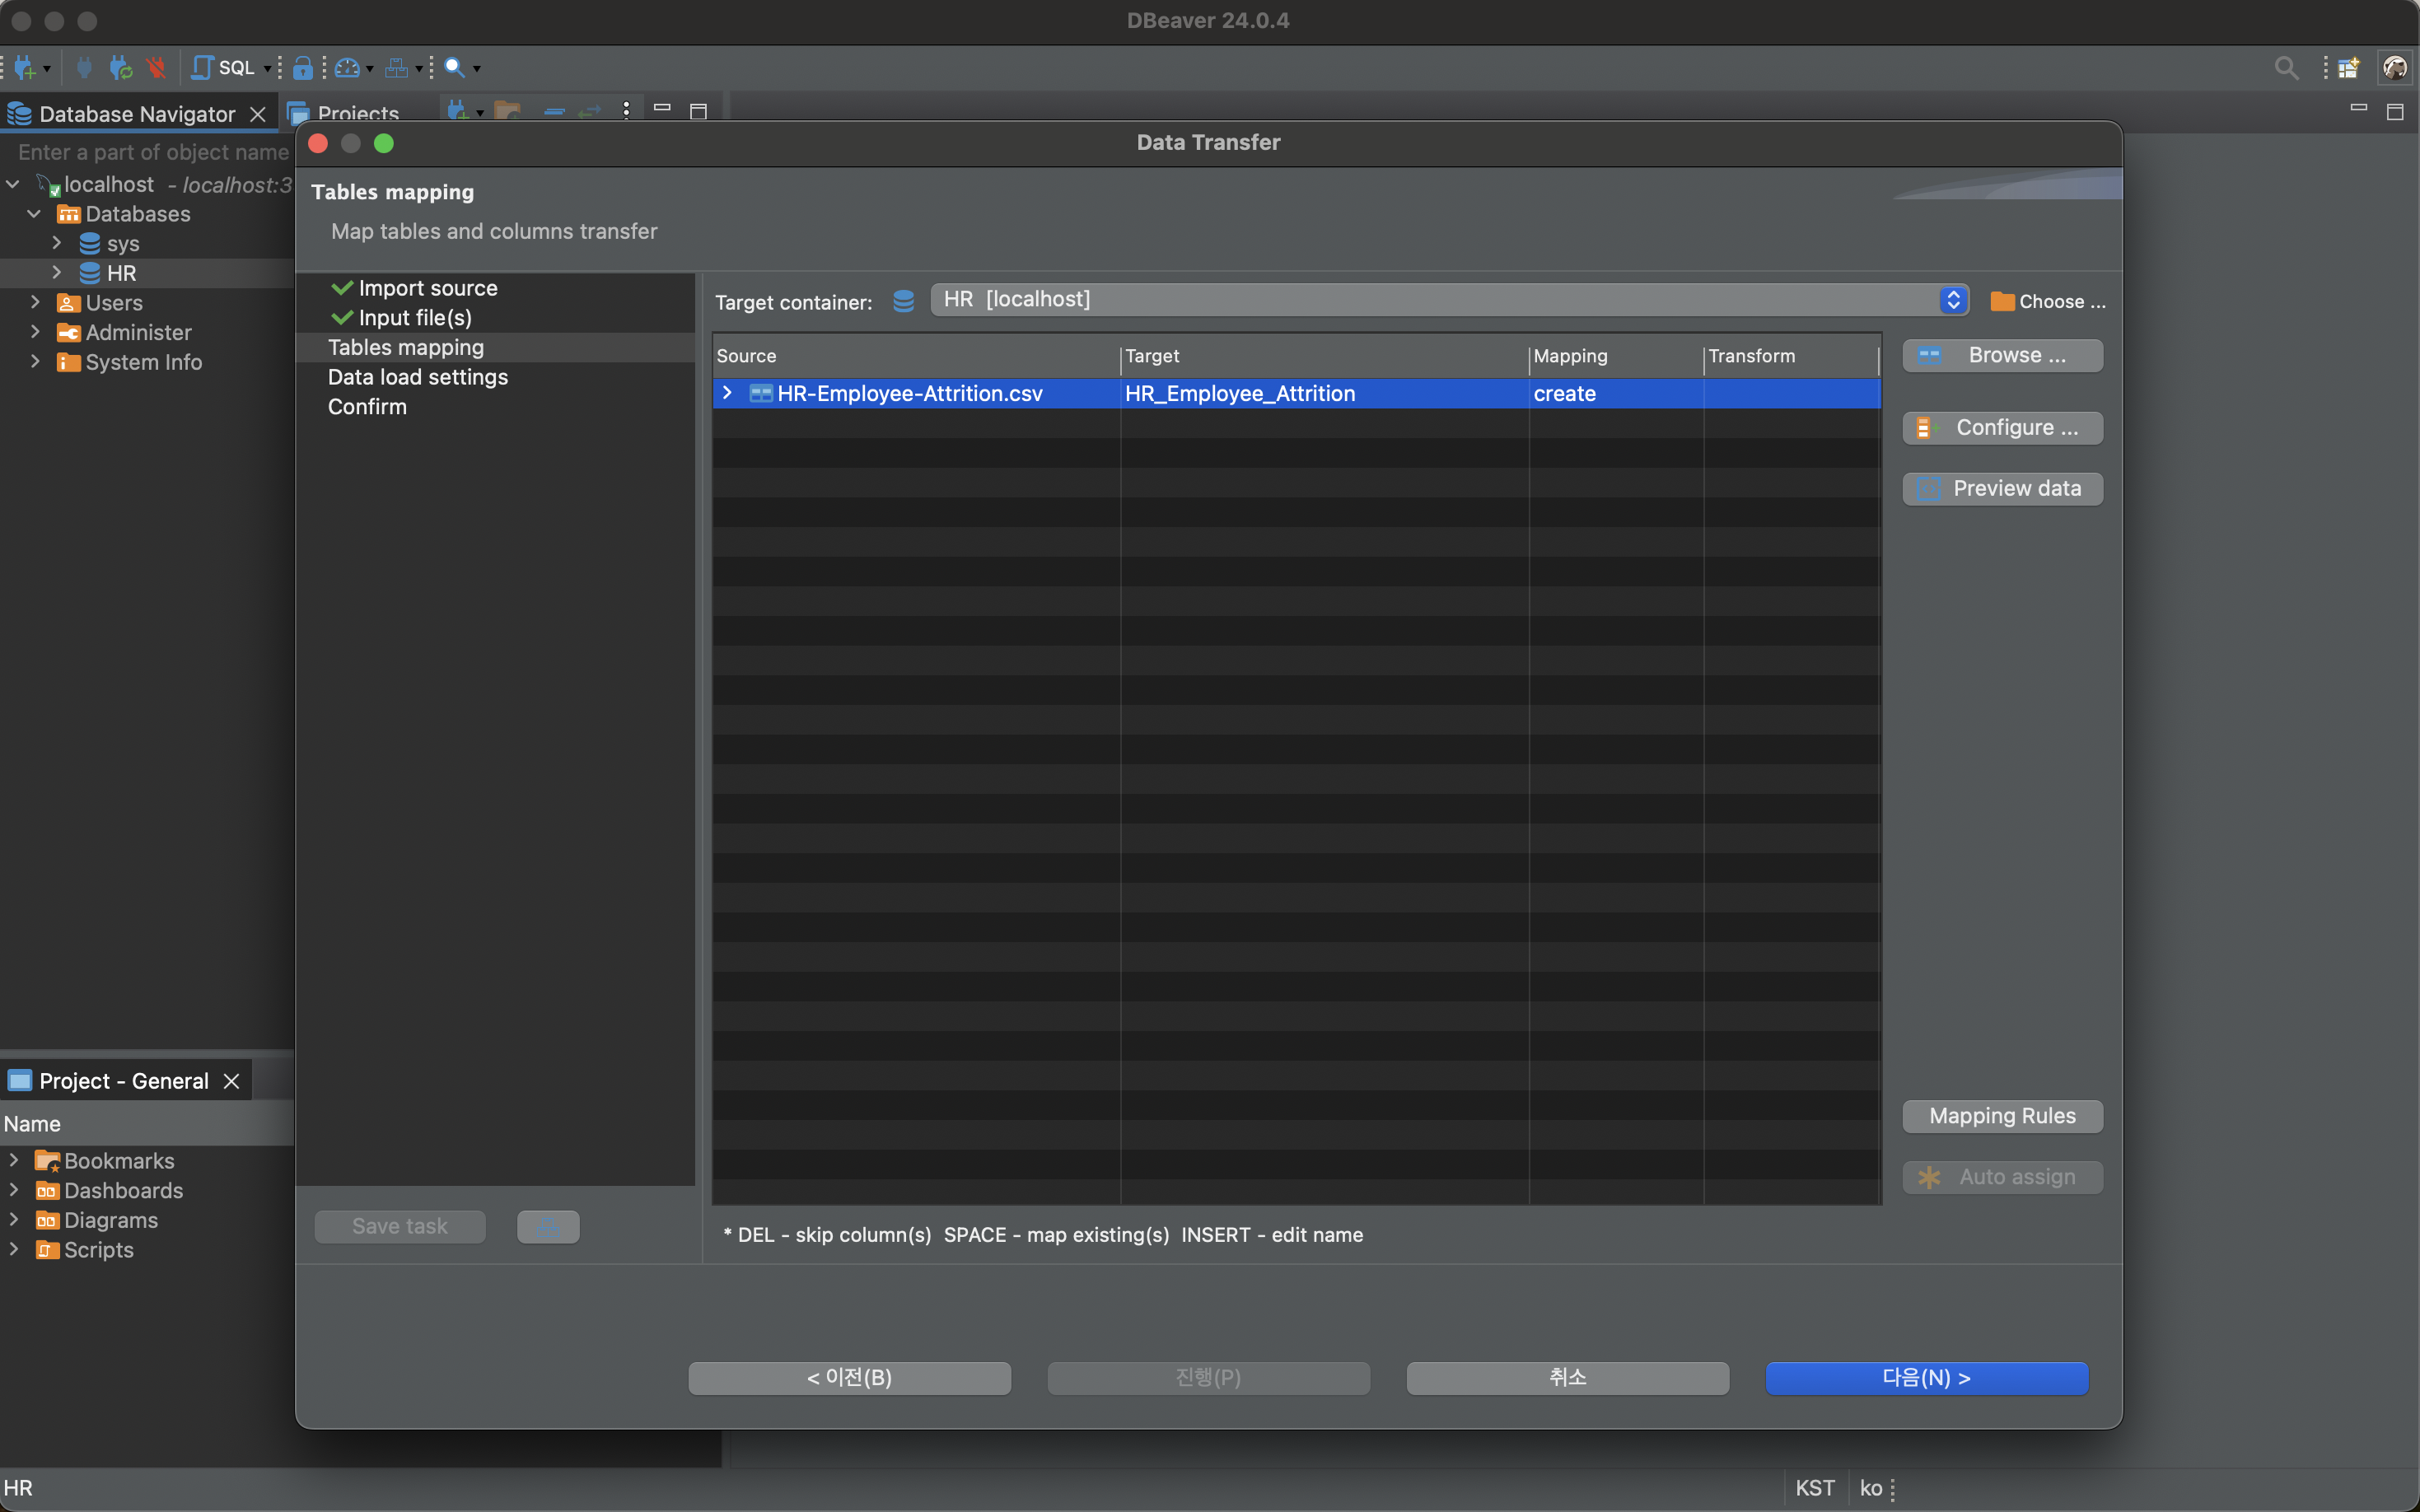
Task: Click the global search icon at top right
Action: [2285, 67]
